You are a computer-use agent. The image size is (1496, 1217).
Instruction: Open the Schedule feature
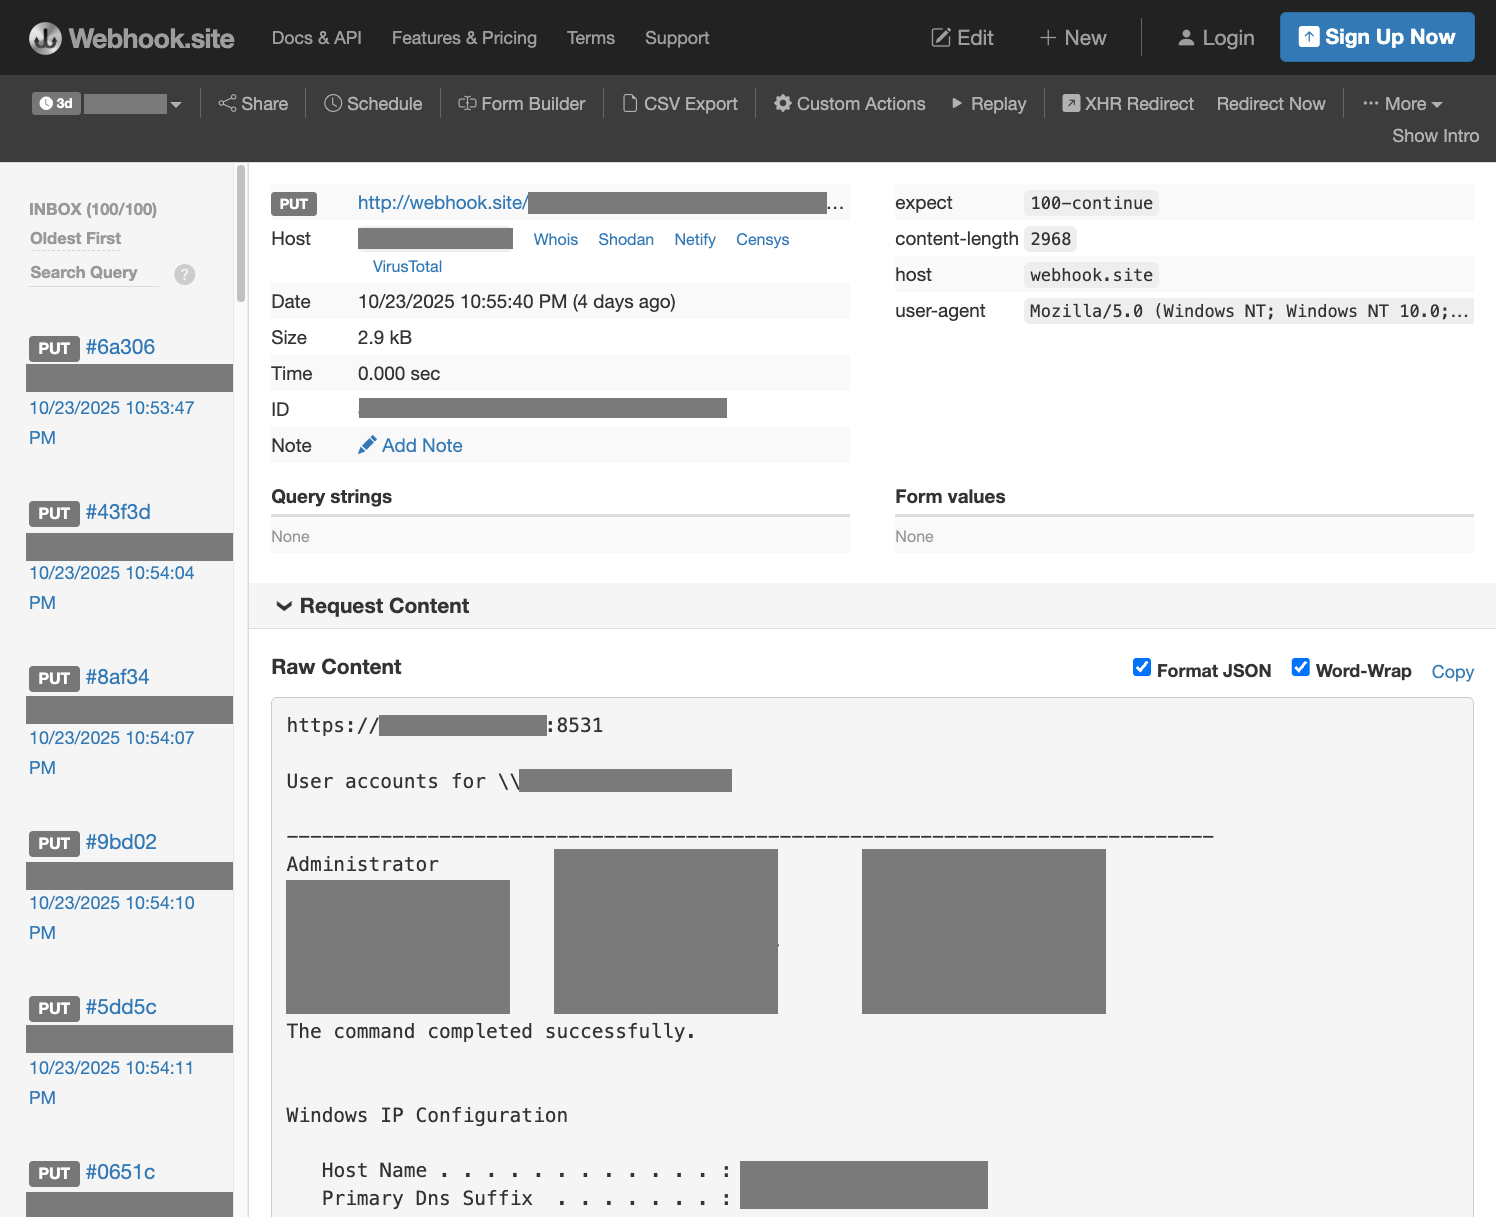click(x=372, y=103)
